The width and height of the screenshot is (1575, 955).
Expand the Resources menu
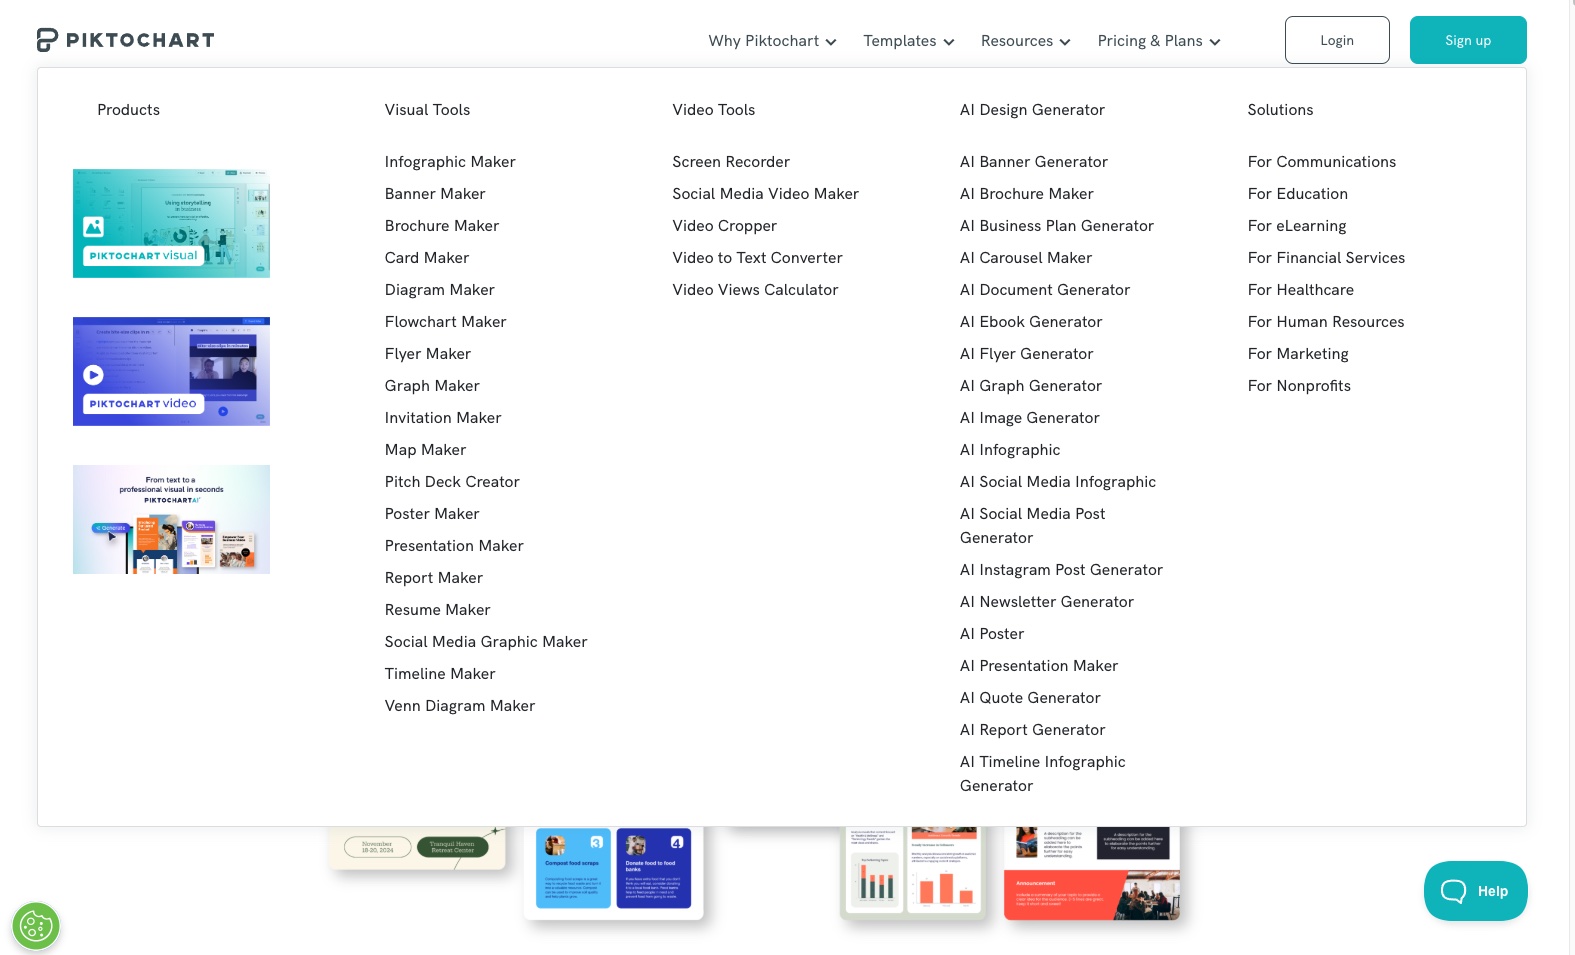(x=1025, y=41)
